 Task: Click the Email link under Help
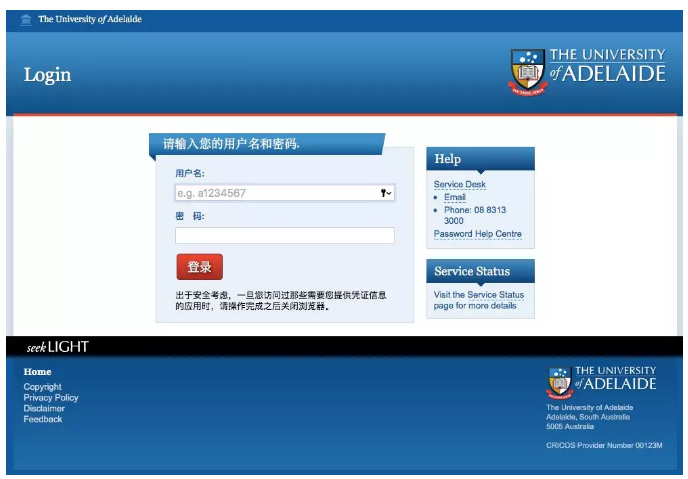(455, 197)
